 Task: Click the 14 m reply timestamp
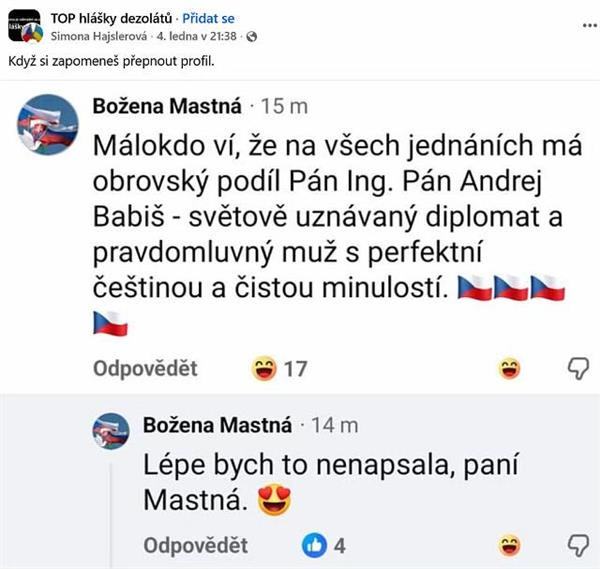click(x=335, y=425)
